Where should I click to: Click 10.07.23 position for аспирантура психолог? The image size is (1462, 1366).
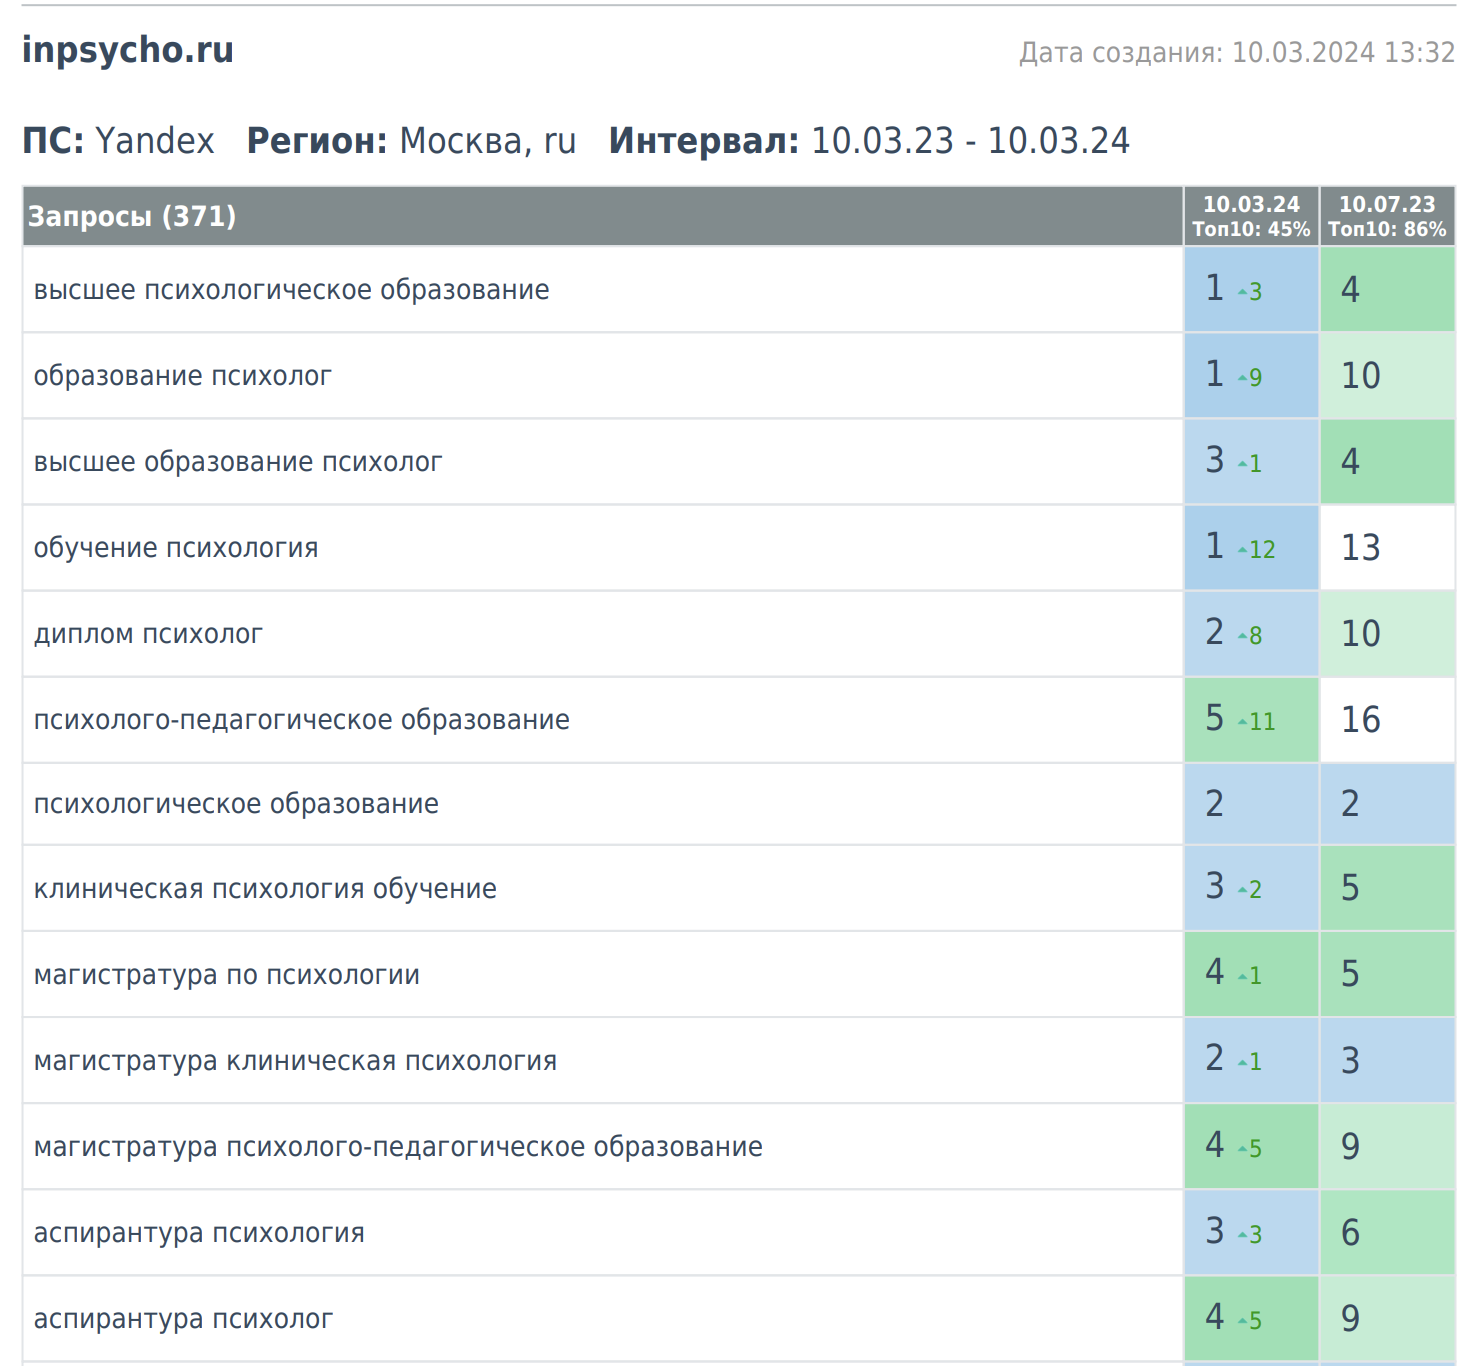(x=1387, y=1319)
